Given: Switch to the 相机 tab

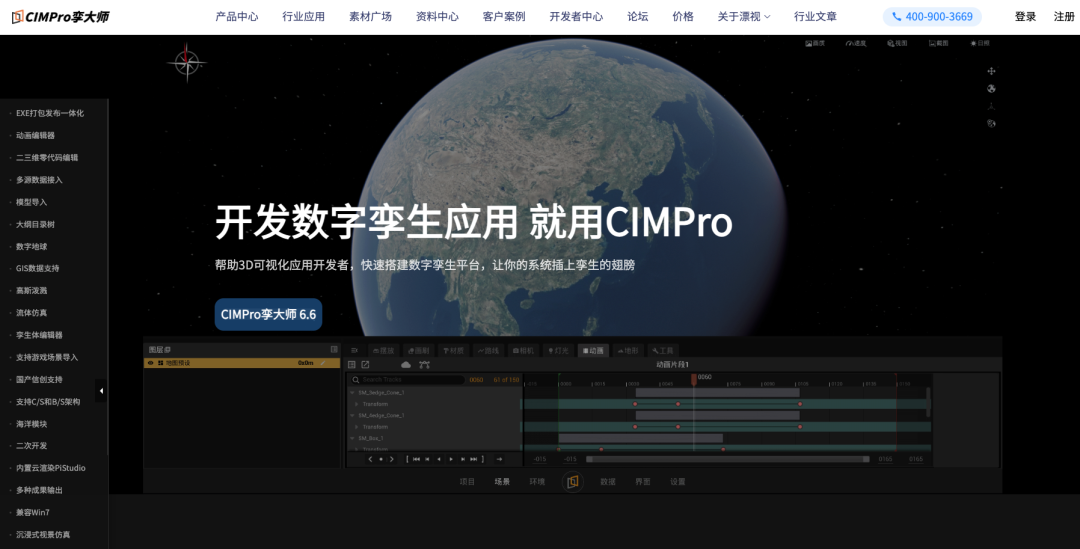Looking at the screenshot, I should point(523,351).
